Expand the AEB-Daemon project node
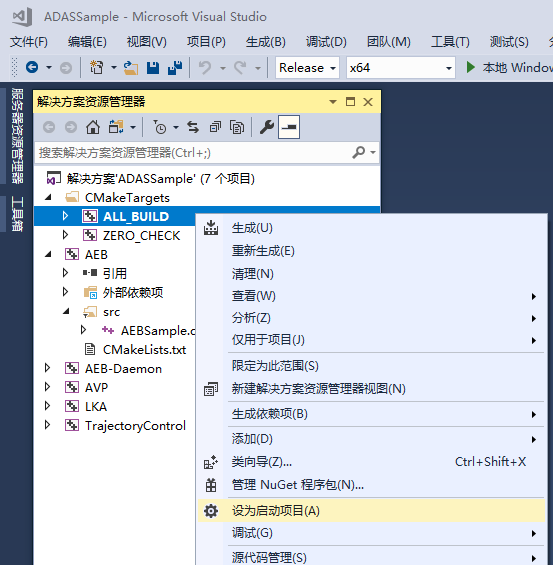 (x=47, y=368)
